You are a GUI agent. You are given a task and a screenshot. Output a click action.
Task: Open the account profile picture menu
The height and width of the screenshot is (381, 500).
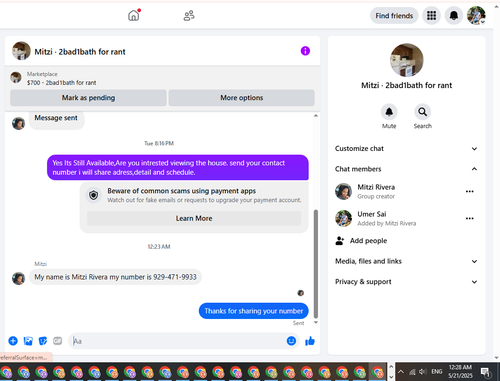click(476, 15)
